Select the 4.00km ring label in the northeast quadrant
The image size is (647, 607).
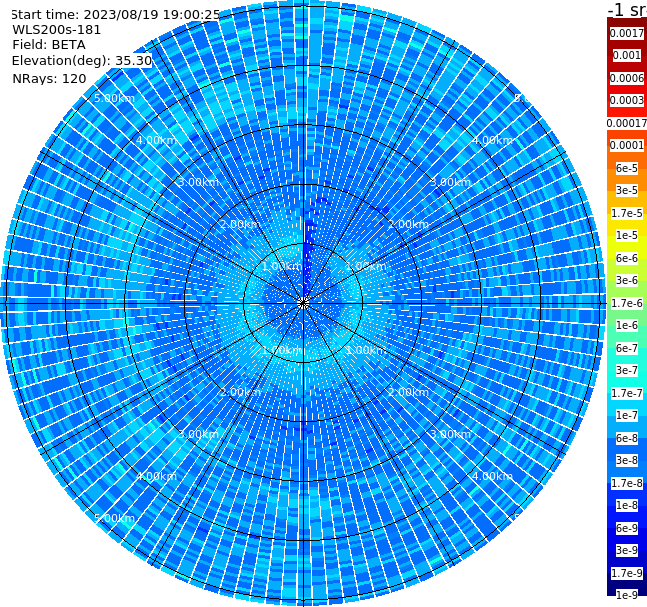[492, 140]
